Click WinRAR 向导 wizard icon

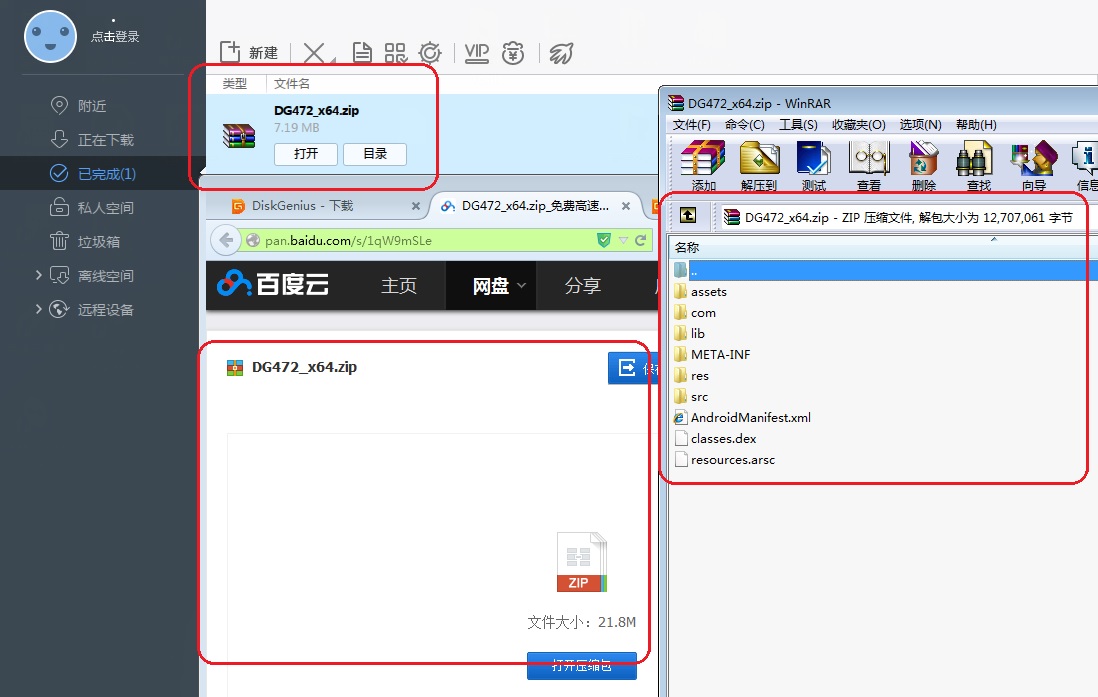coord(1034,165)
